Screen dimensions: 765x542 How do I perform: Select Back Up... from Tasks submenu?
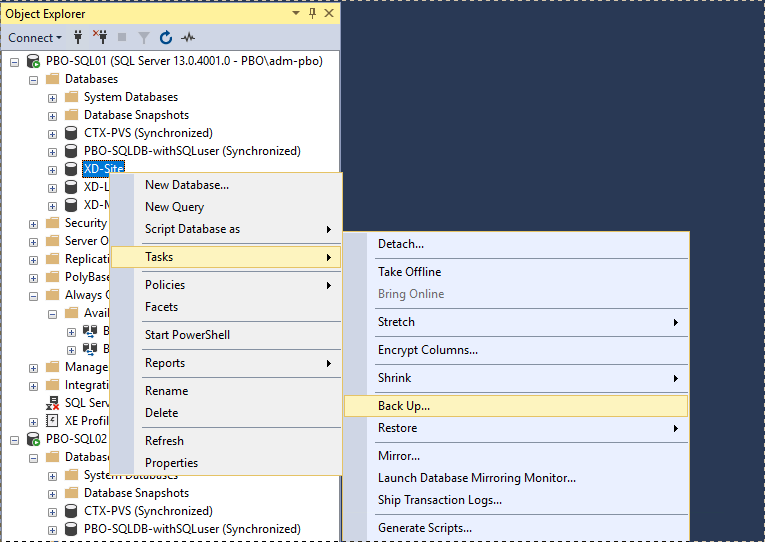coord(404,406)
